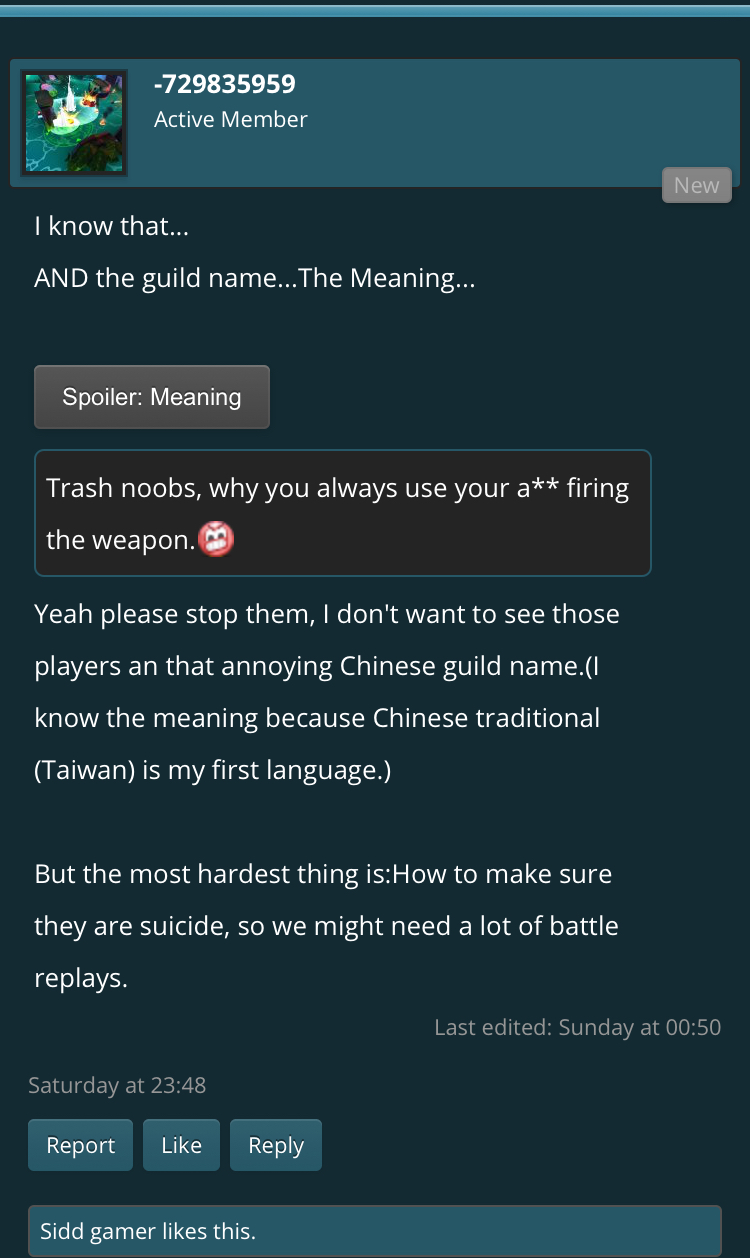Report this post

(x=81, y=1145)
